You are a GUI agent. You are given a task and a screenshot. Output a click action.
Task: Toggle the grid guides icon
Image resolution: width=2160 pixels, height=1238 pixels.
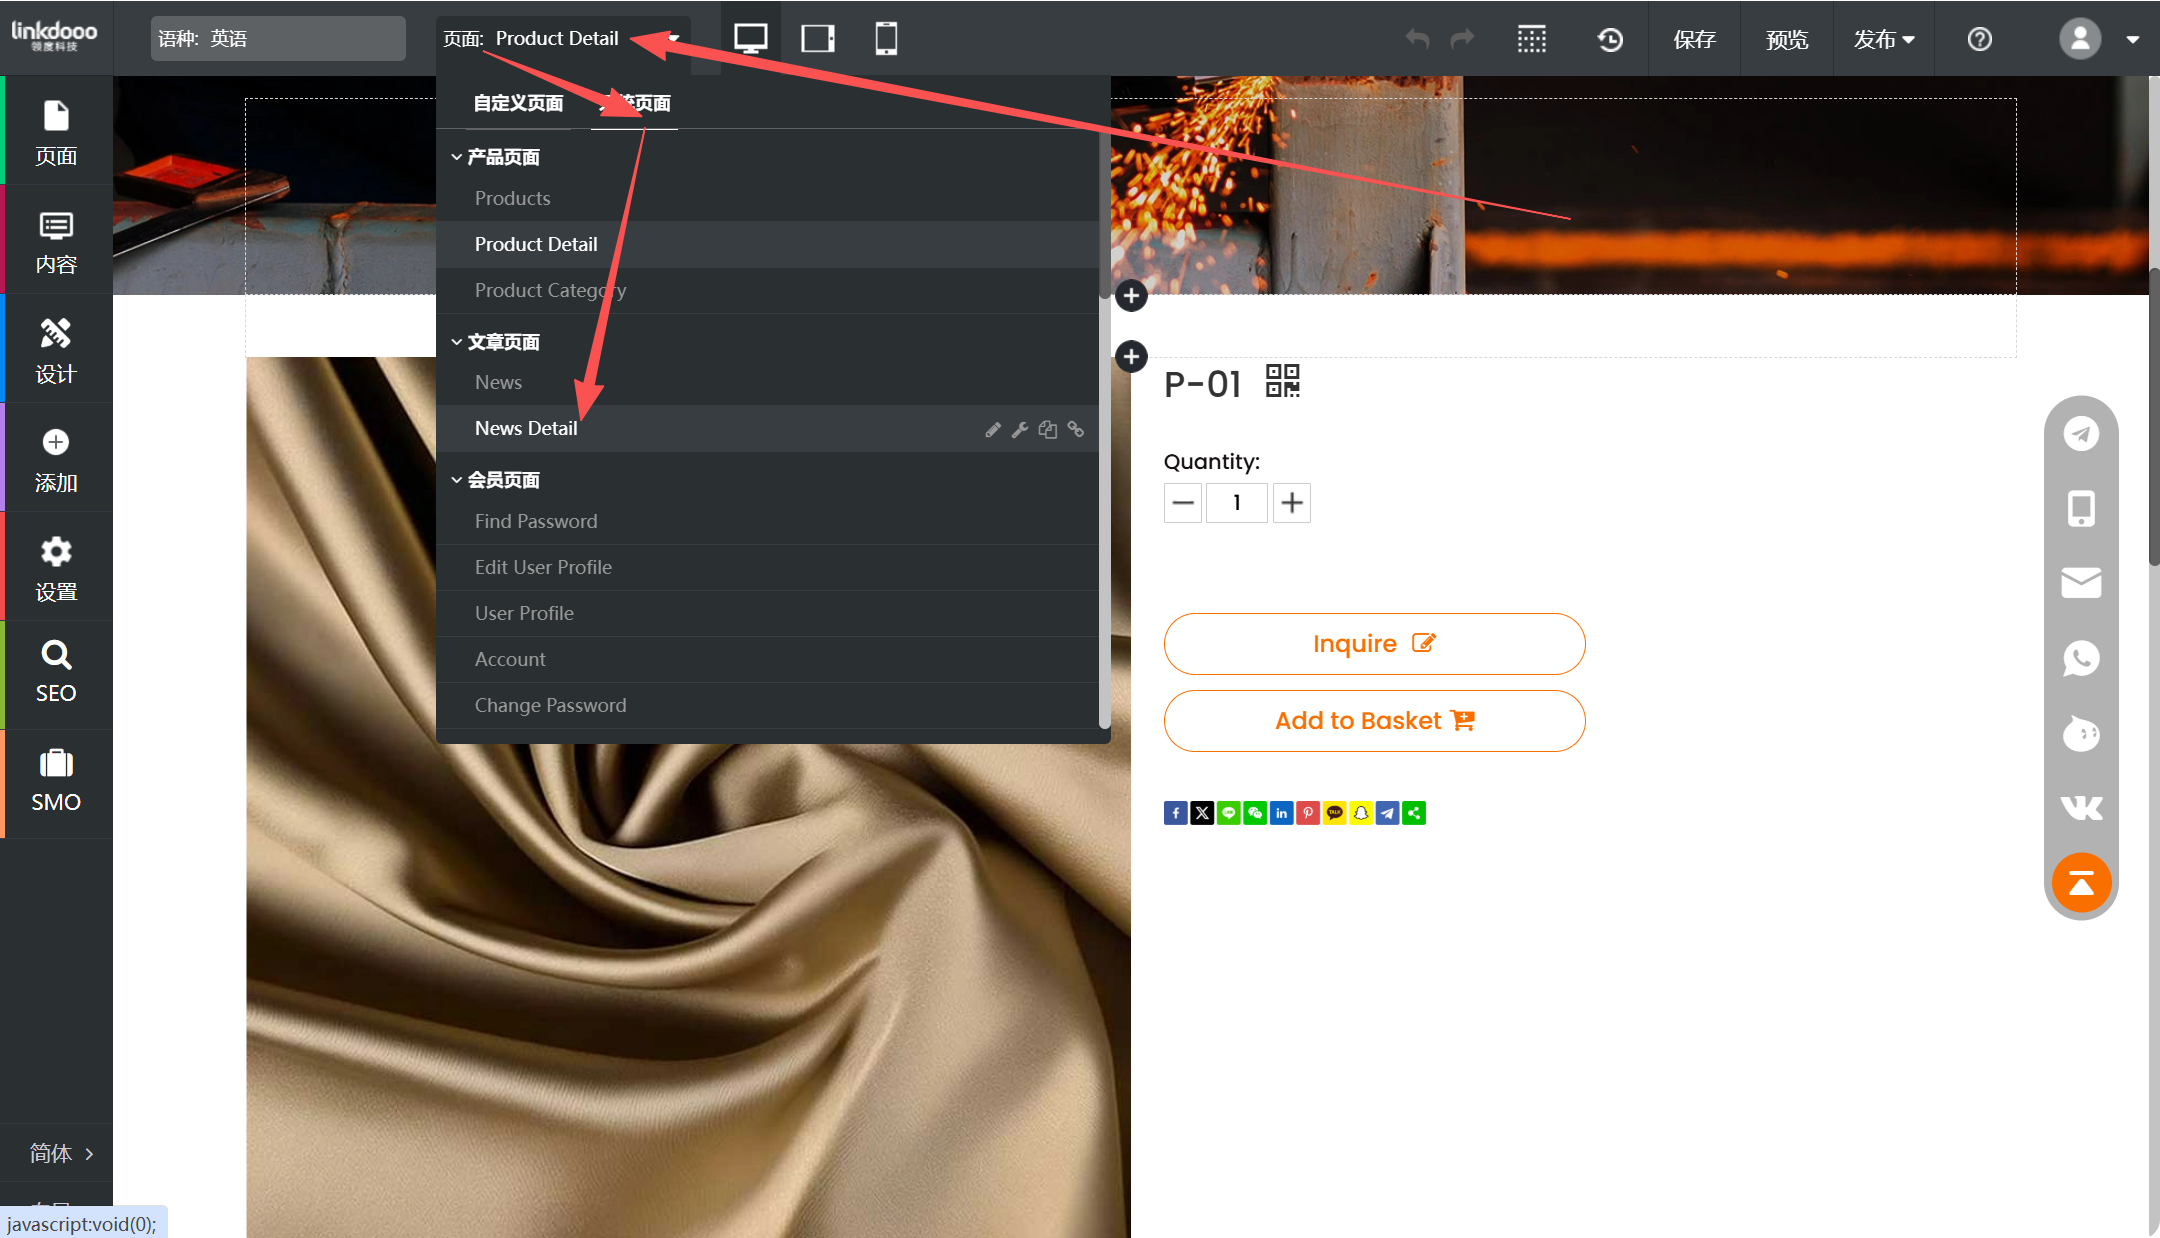point(1531,39)
